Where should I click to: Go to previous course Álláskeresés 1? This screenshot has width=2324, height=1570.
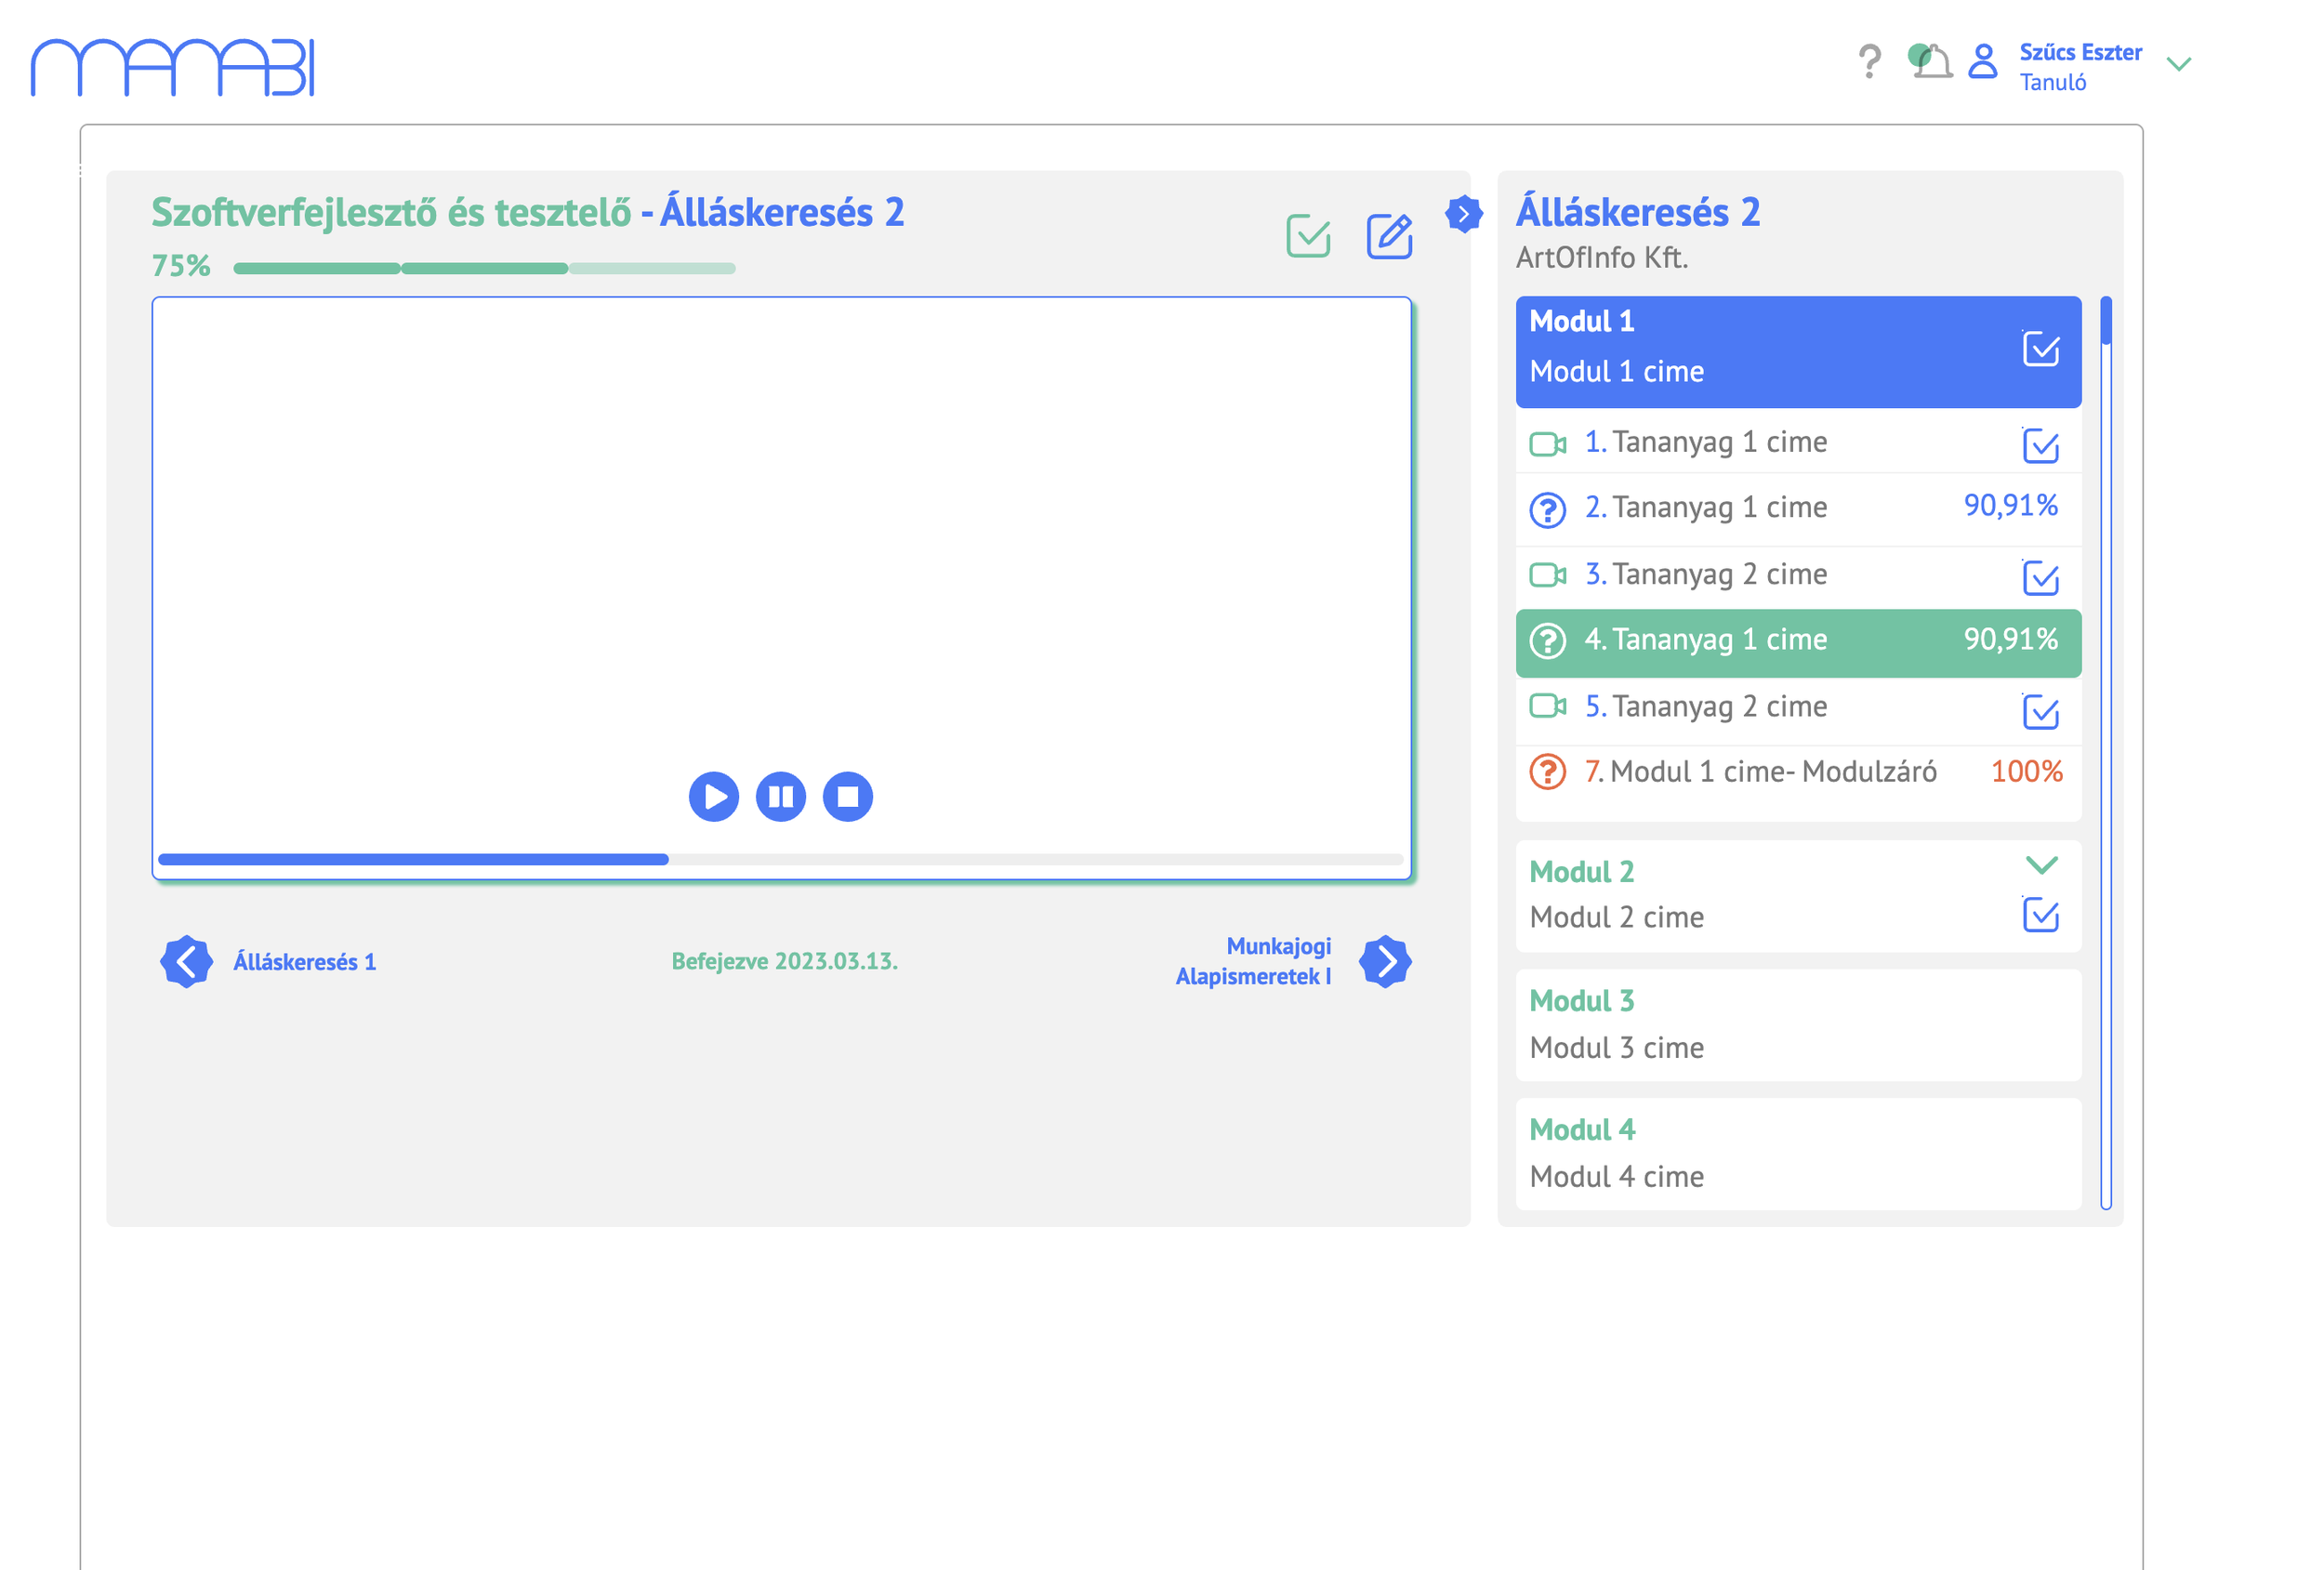(187, 962)
